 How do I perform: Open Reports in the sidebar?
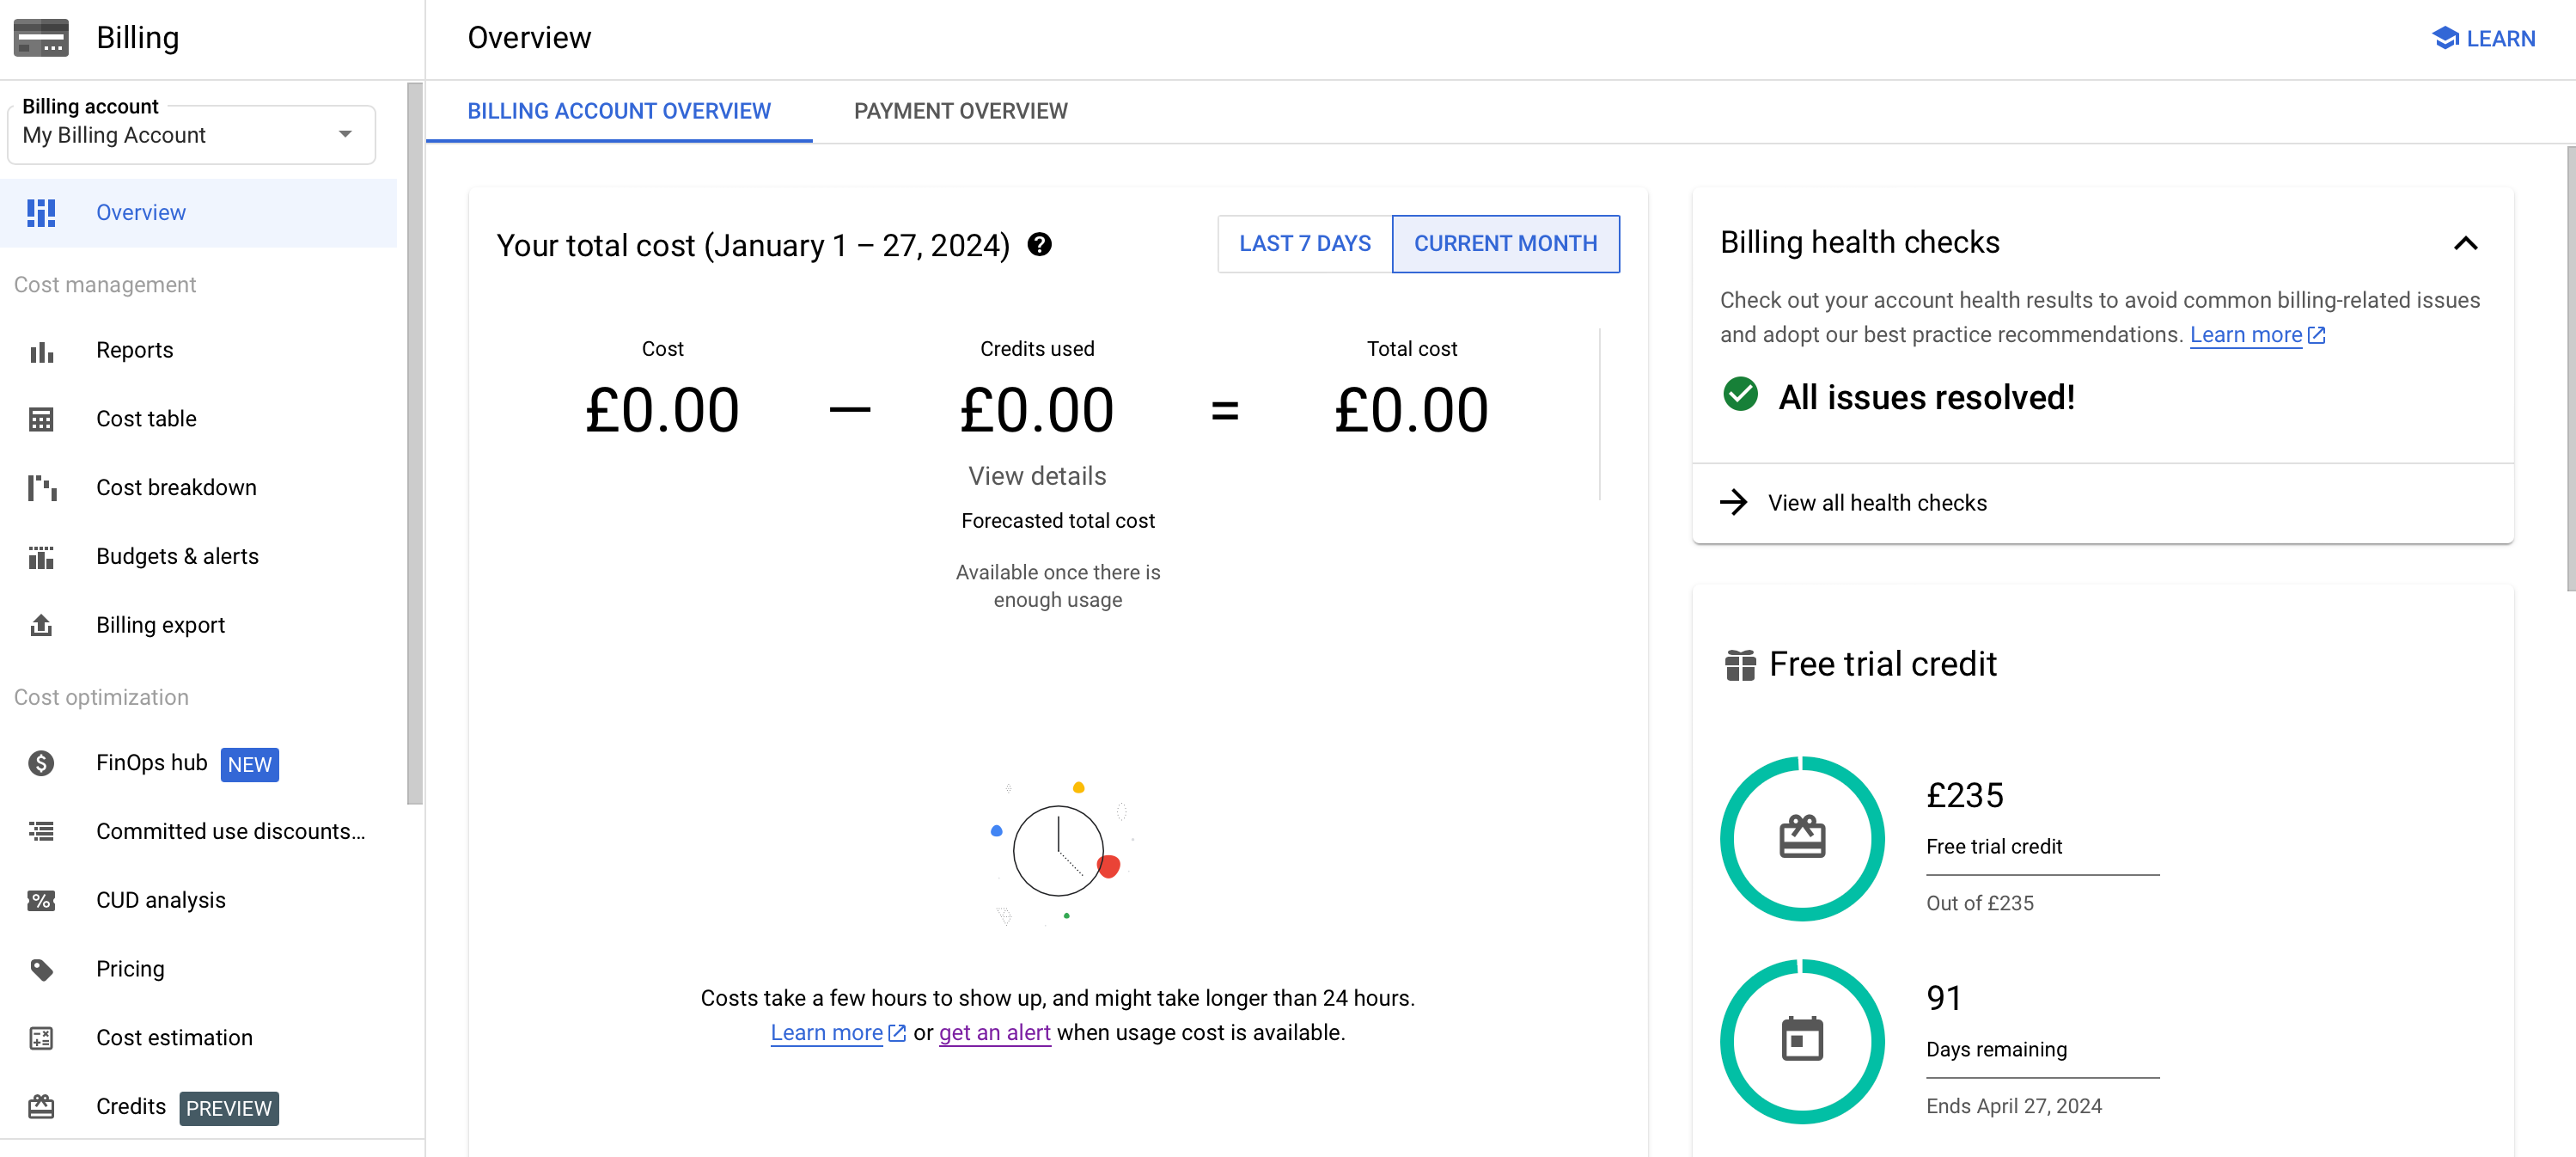pos(198,351)
